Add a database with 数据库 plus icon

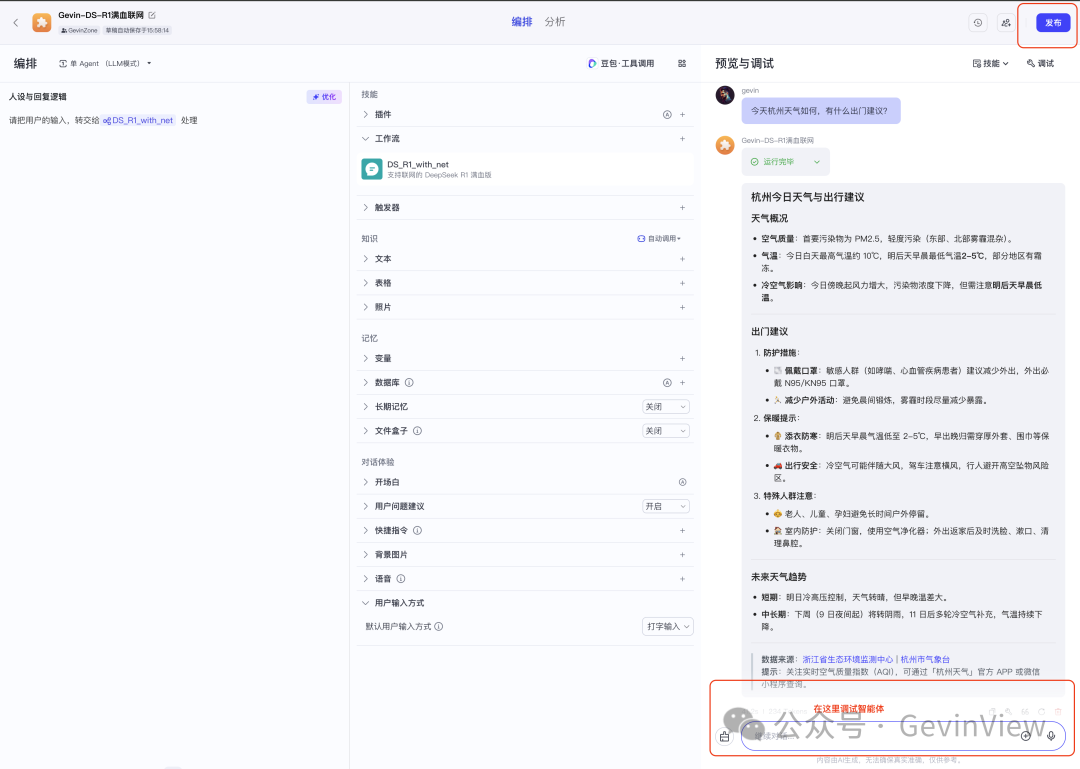pos(683,382)
